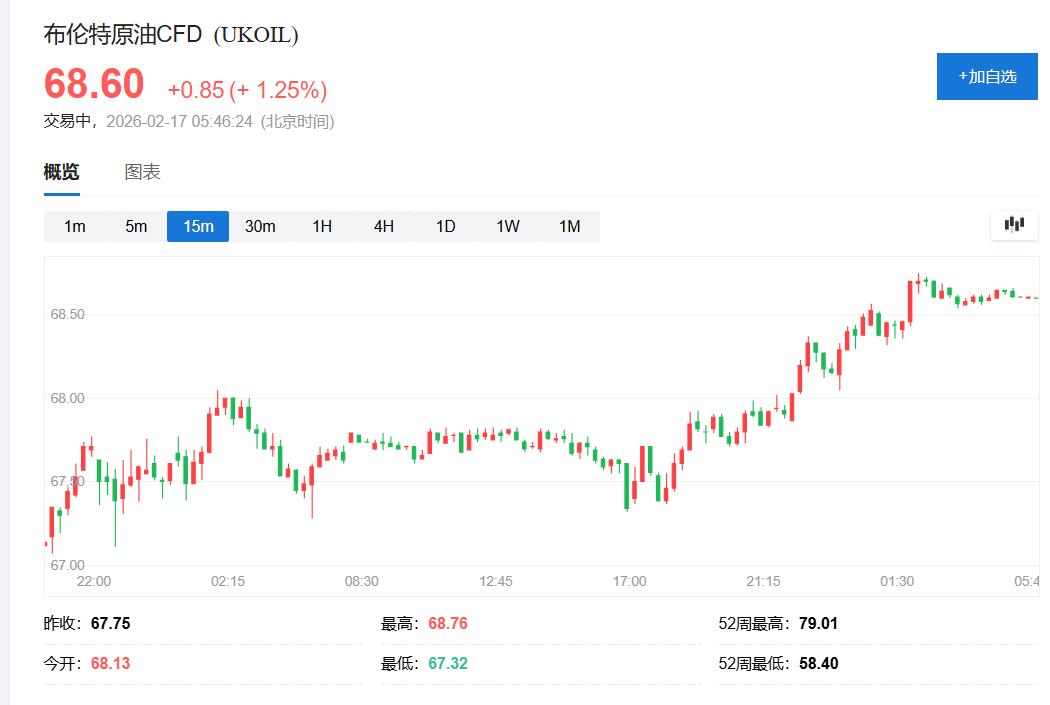
Task: Open the candlestick chart style icon
Action: 1013,225
